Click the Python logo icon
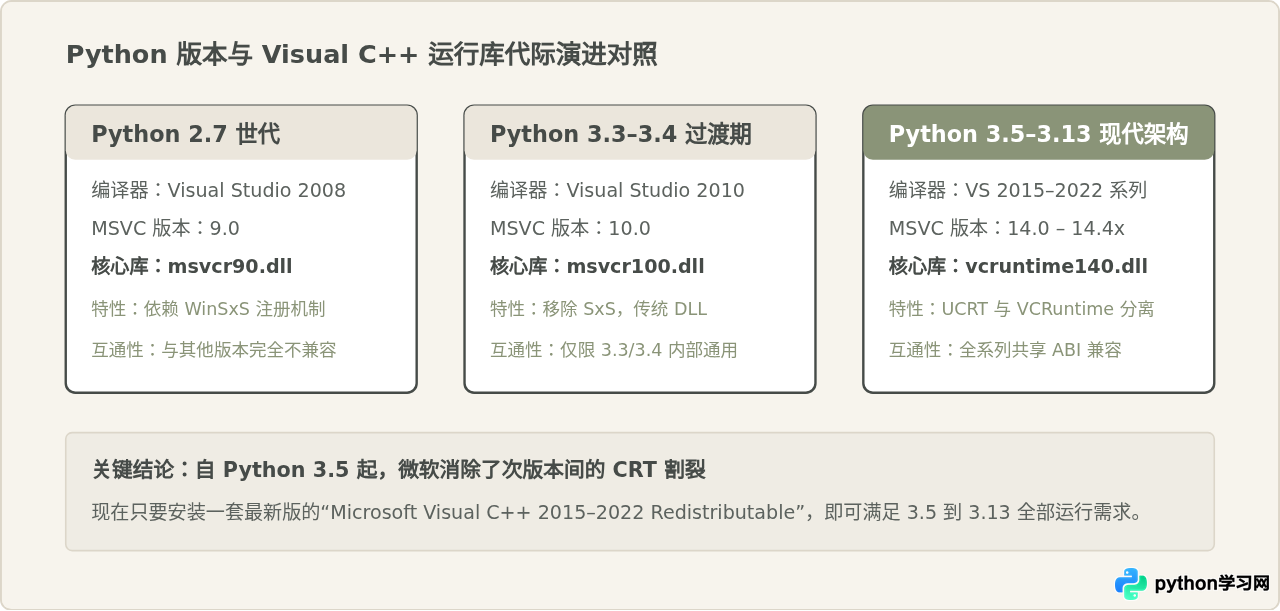The image size is (1280, 611). pyautogui.click(x=1131, y=584)
